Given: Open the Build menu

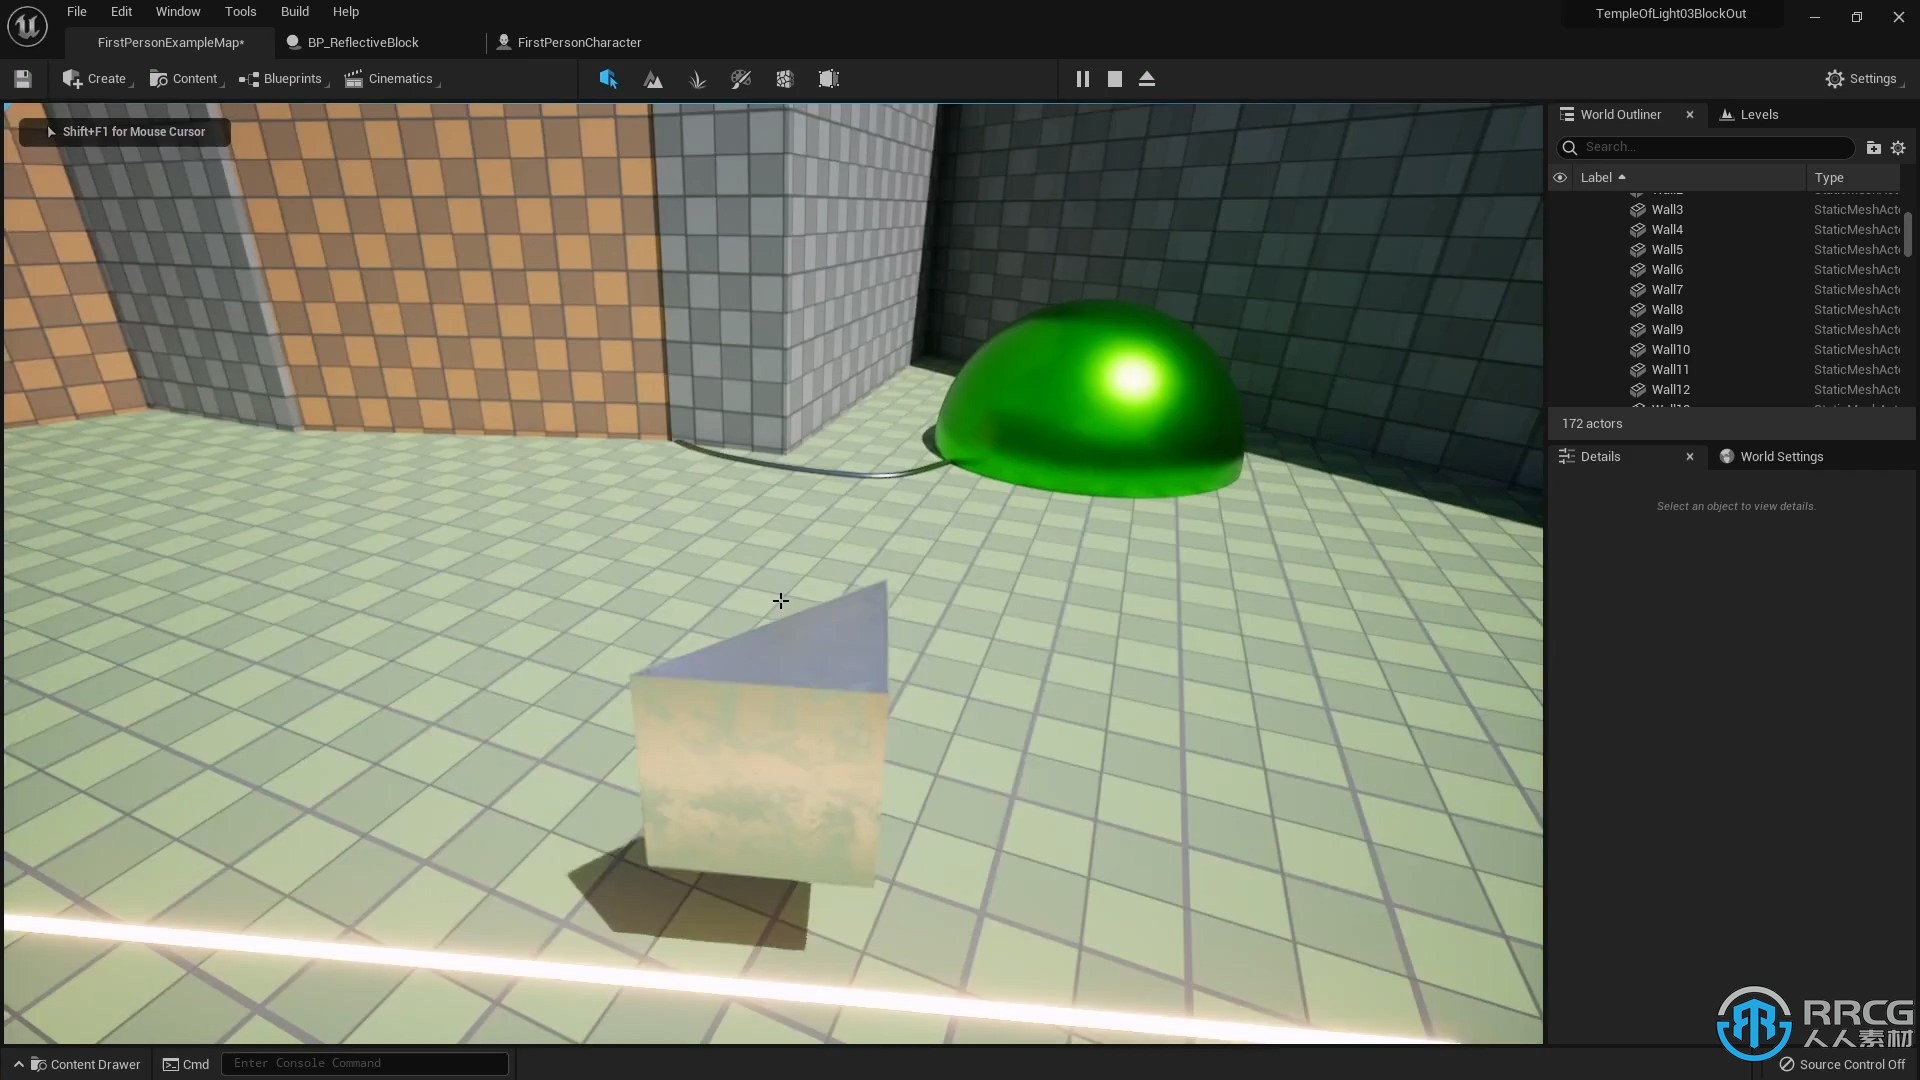Looking at the screenshot, I should tap(295, 12).
